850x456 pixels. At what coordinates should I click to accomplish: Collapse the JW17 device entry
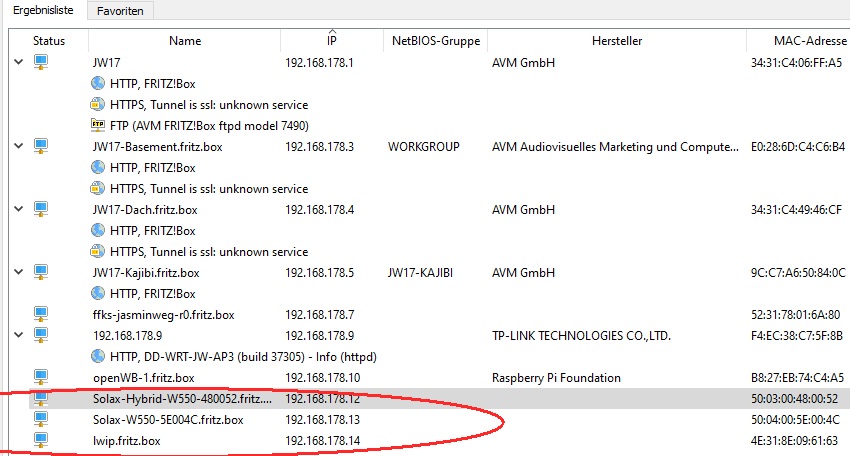(18, 62)
